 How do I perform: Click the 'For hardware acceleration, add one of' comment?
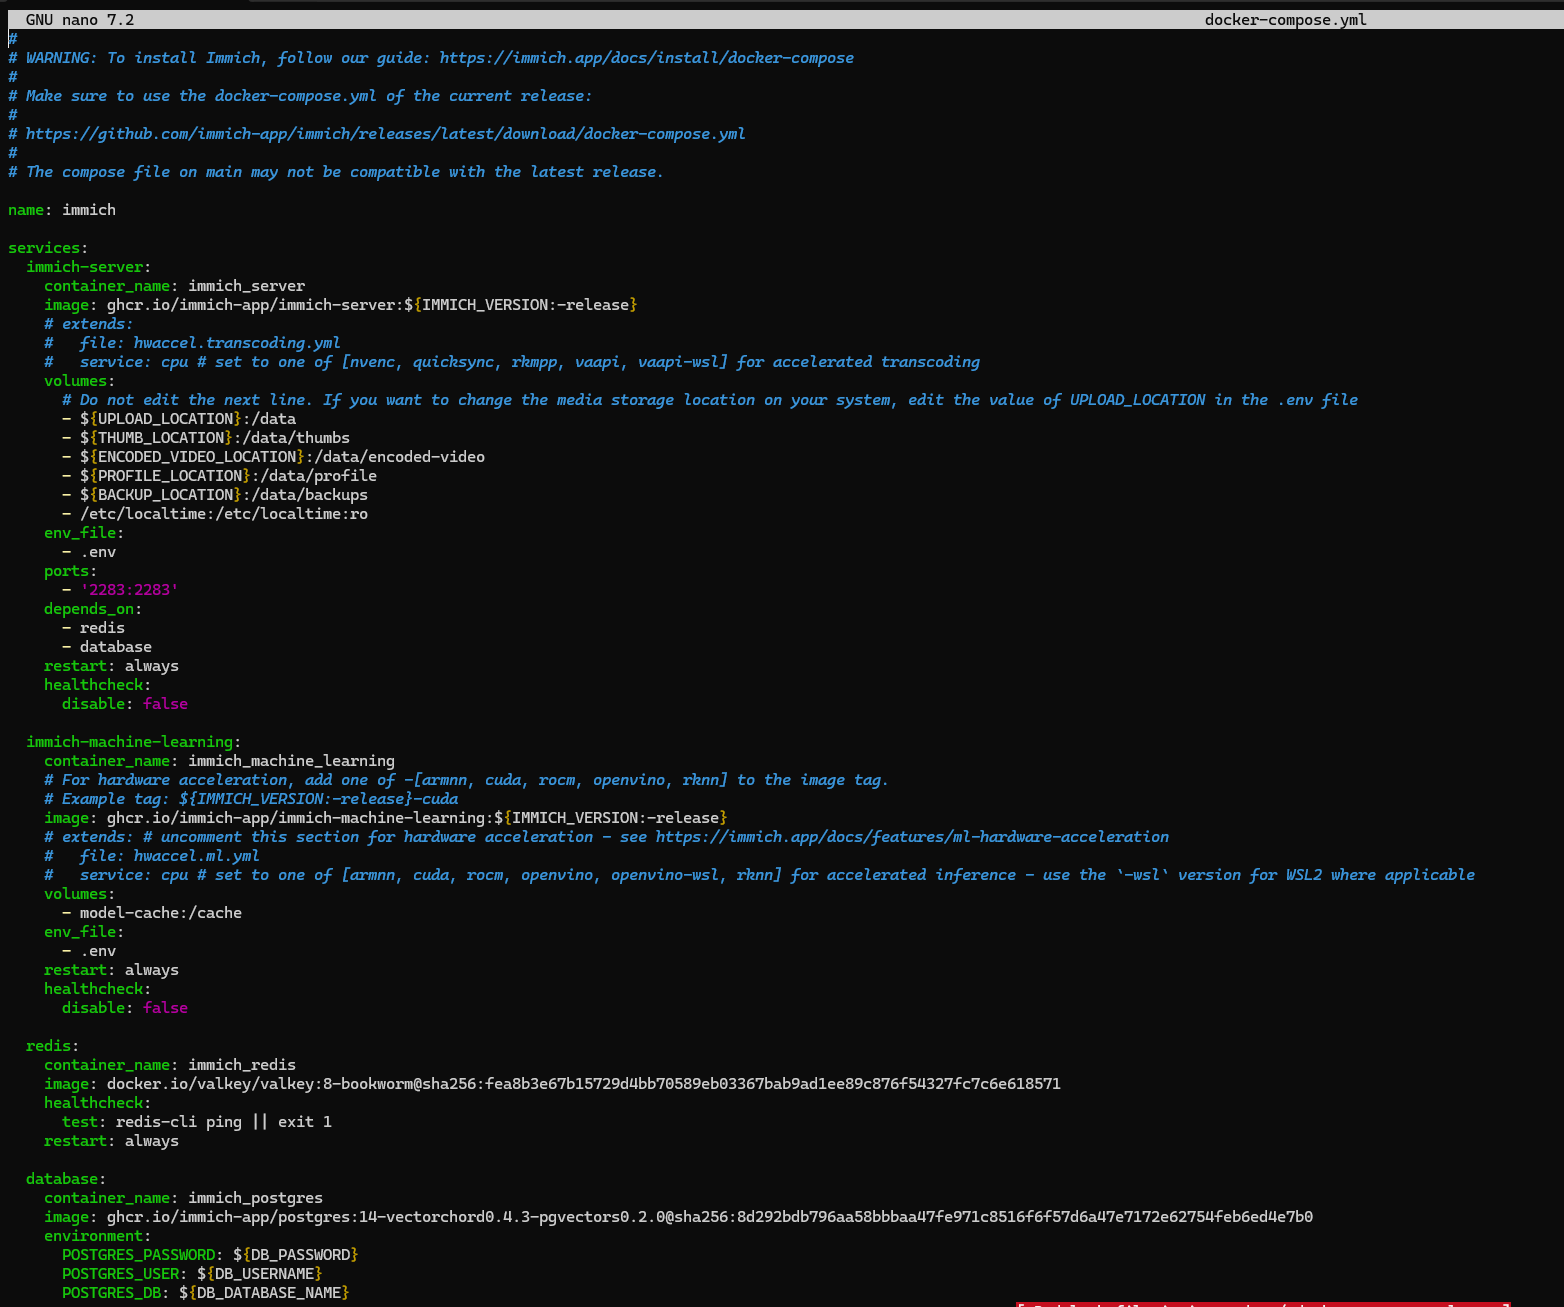point(467,780)
